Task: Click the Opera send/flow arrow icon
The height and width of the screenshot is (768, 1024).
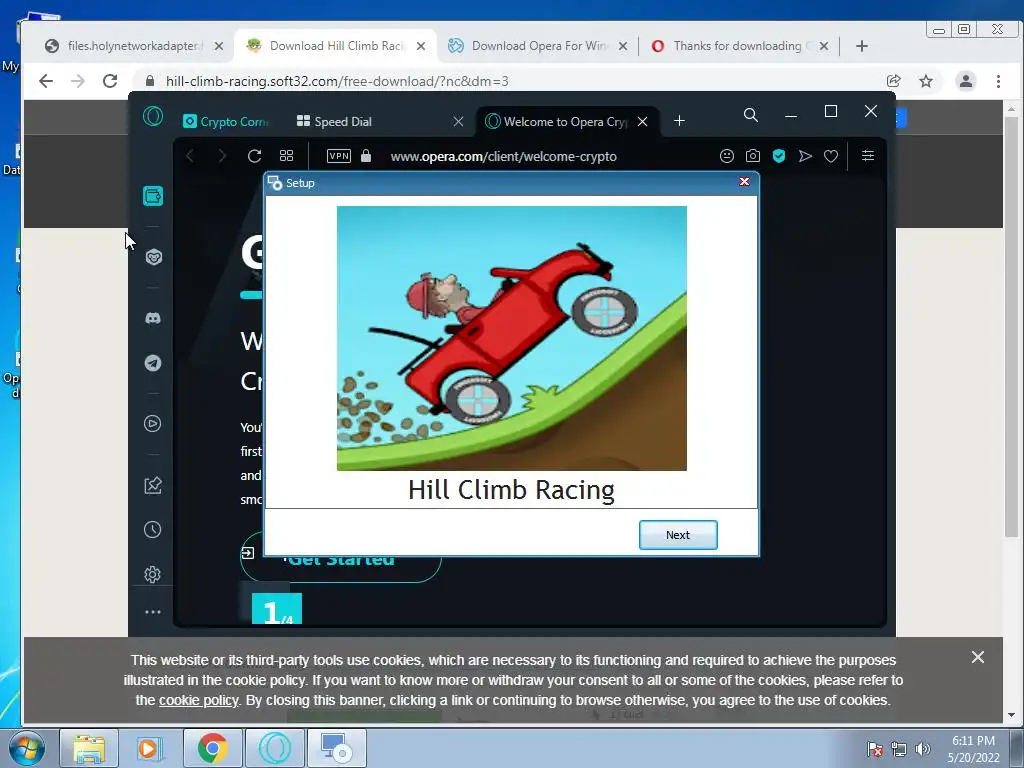Action: point(805,155)
